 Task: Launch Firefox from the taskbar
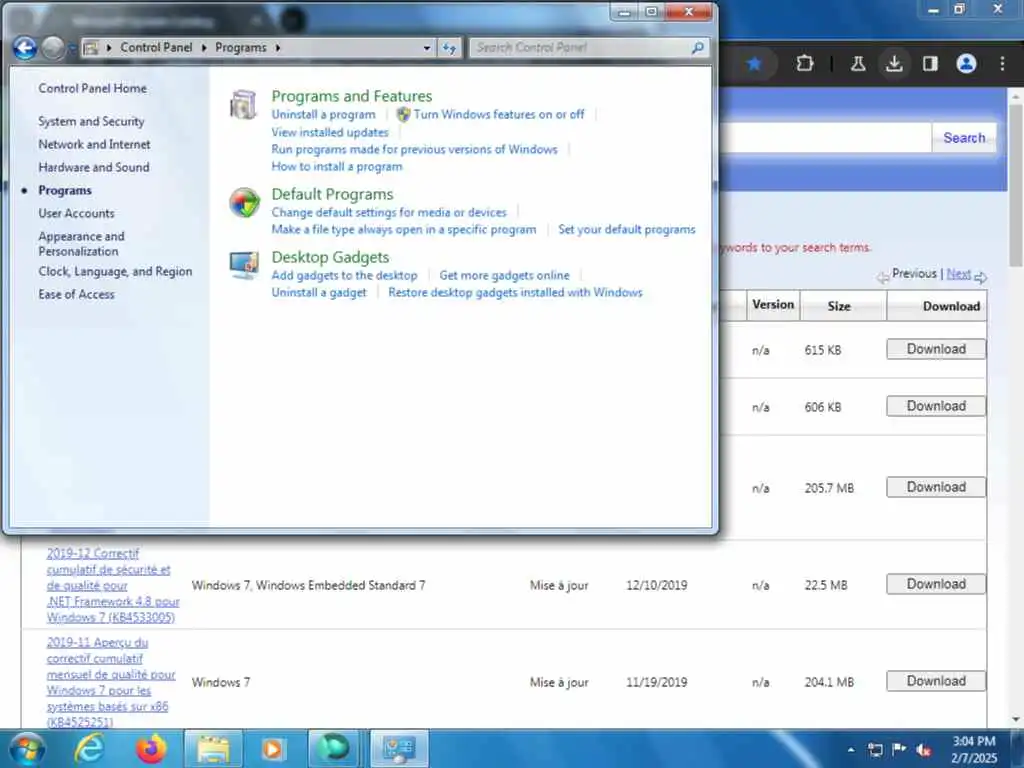click(x=151, y=749)
